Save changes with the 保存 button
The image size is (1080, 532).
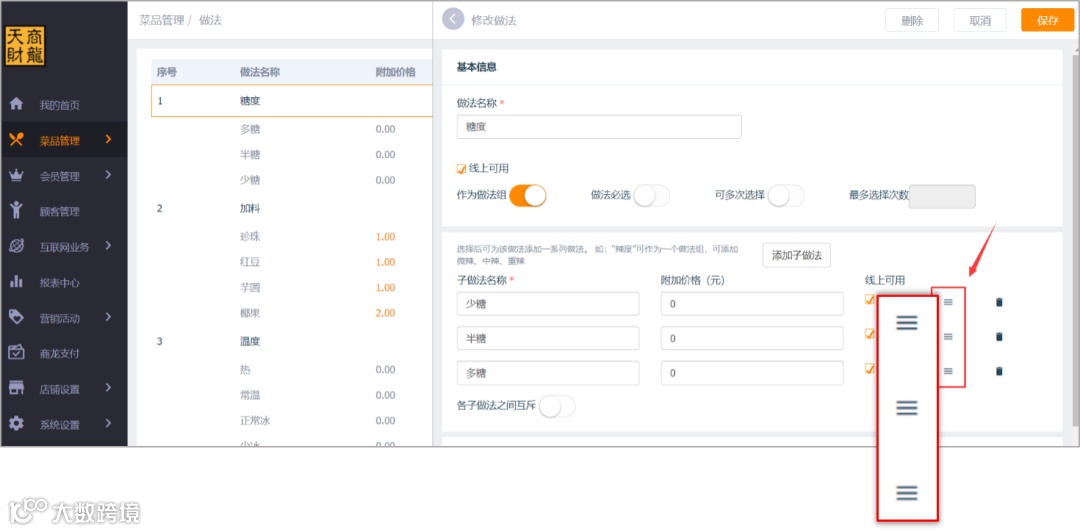point(1047,20)
